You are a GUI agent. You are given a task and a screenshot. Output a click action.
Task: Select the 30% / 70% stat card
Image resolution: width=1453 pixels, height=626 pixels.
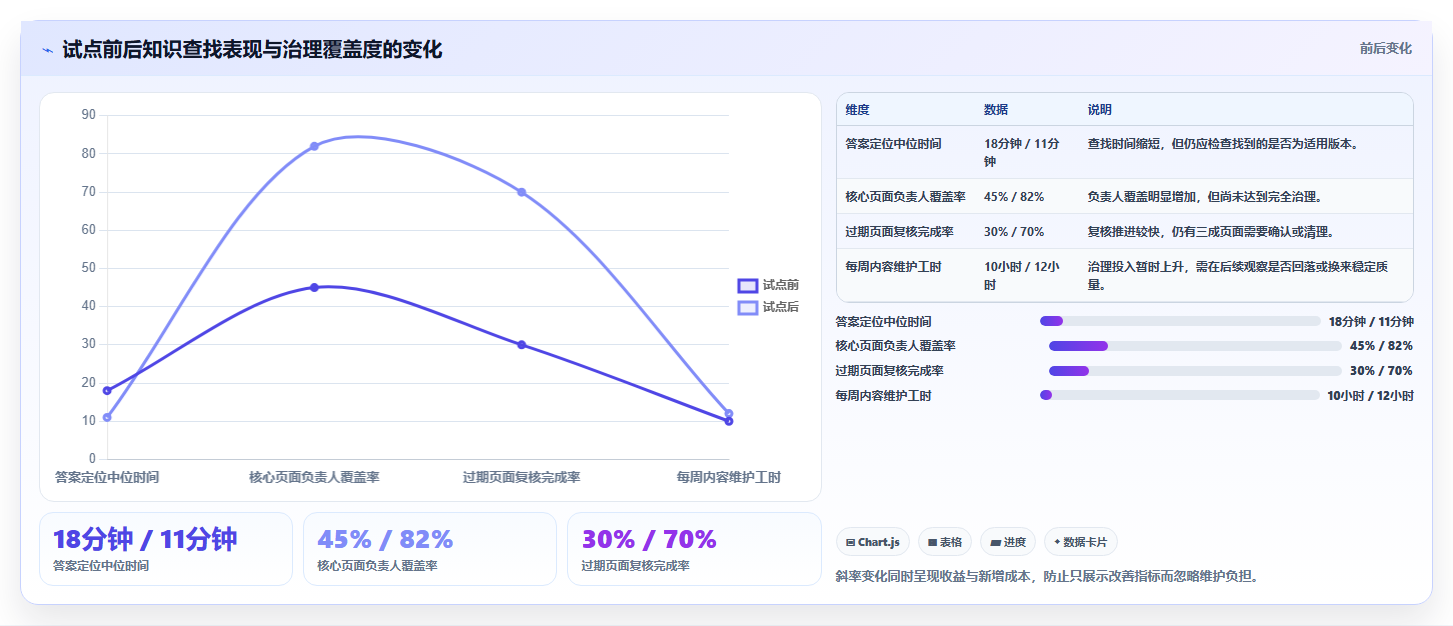[x=693, y=549]
